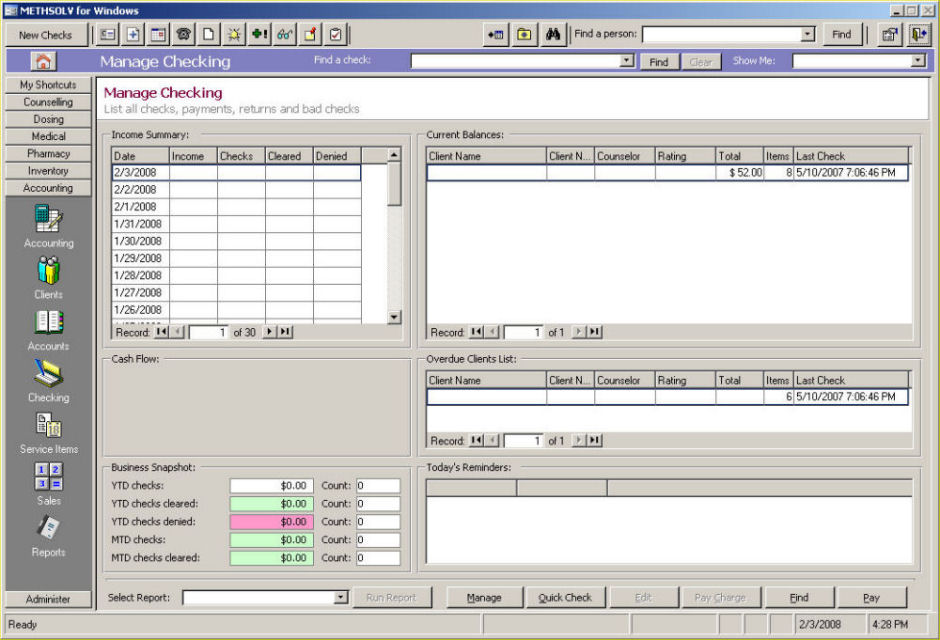
Task: Click the properties window icon beside the exit door
Action: [x=890, y=35]
